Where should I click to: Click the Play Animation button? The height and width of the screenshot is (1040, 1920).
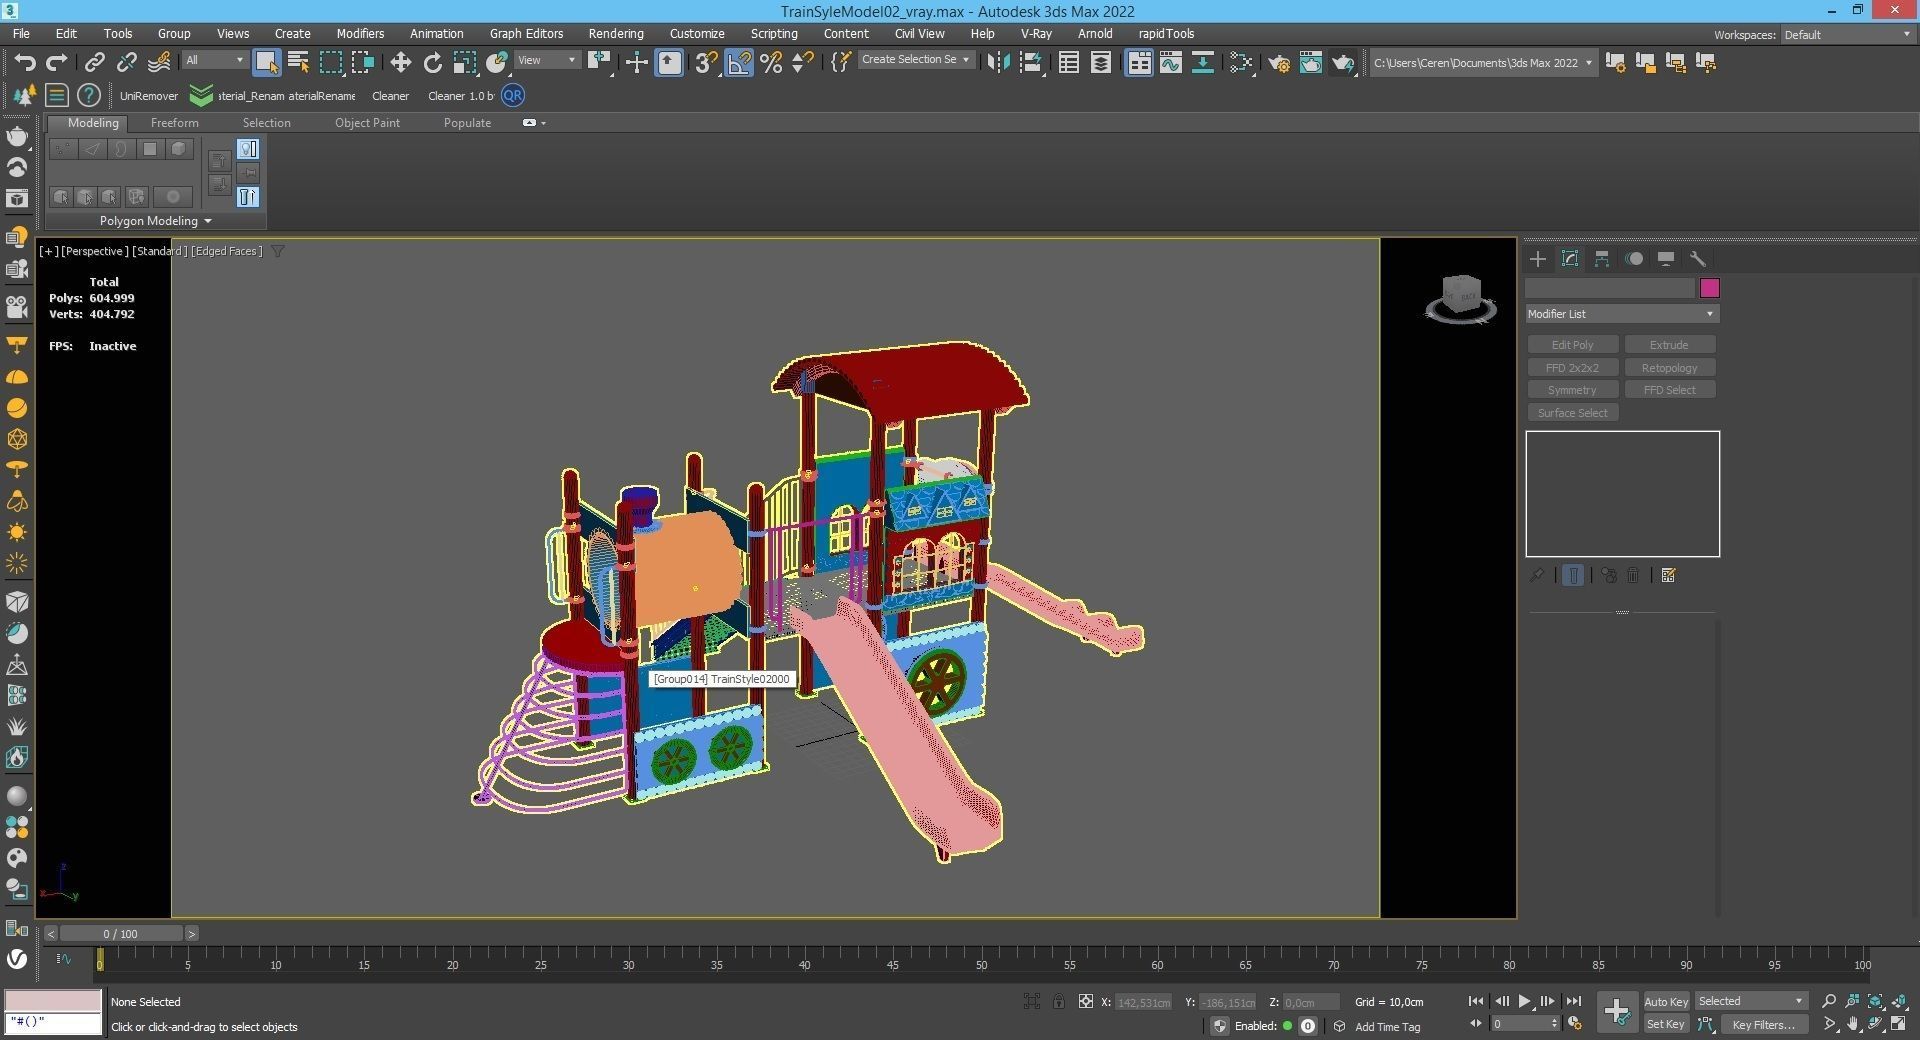[x=1524, y=1001]
